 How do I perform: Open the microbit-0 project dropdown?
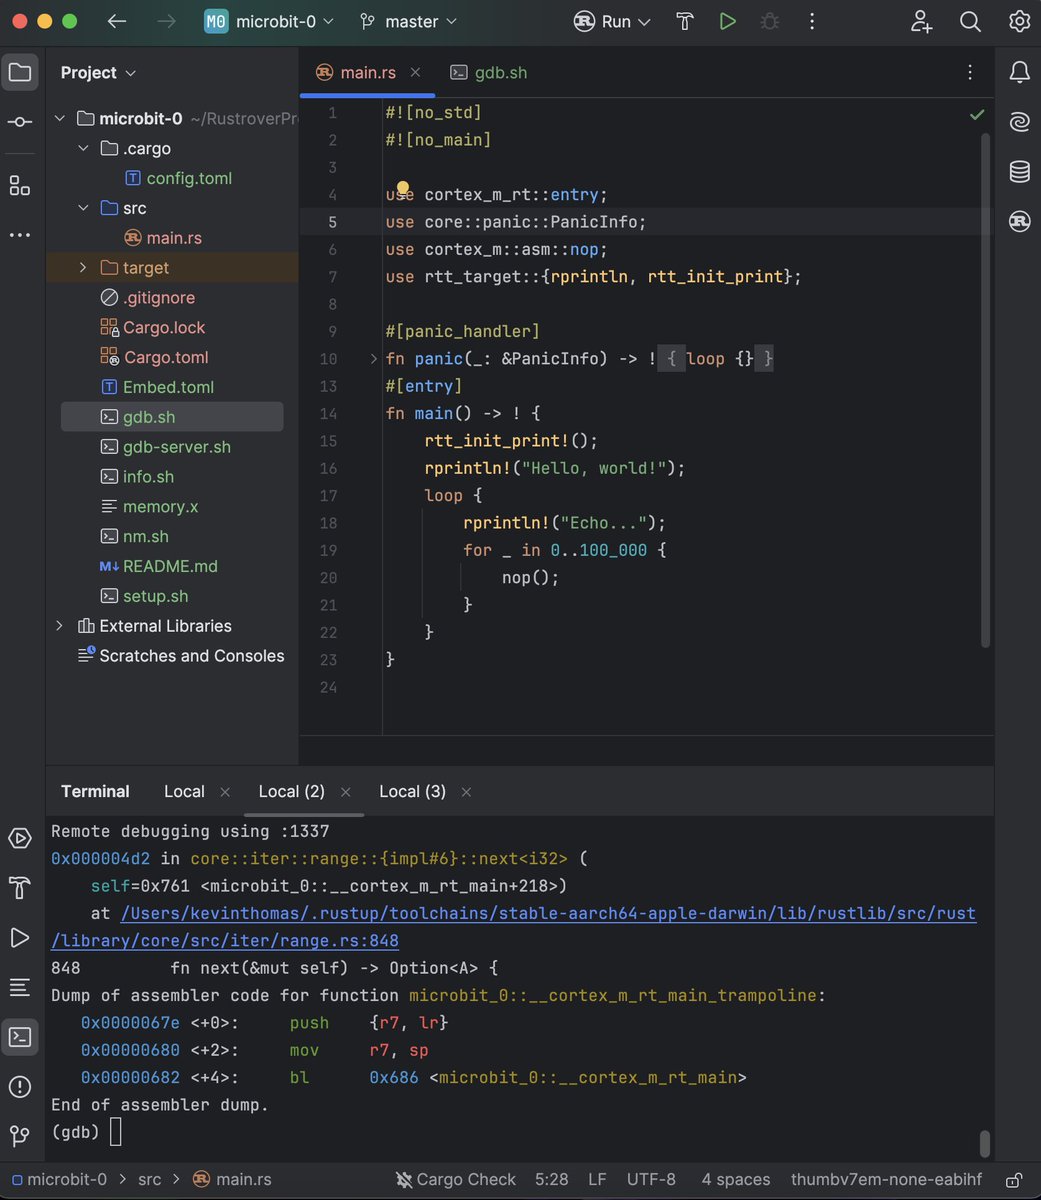click(270, 21)
